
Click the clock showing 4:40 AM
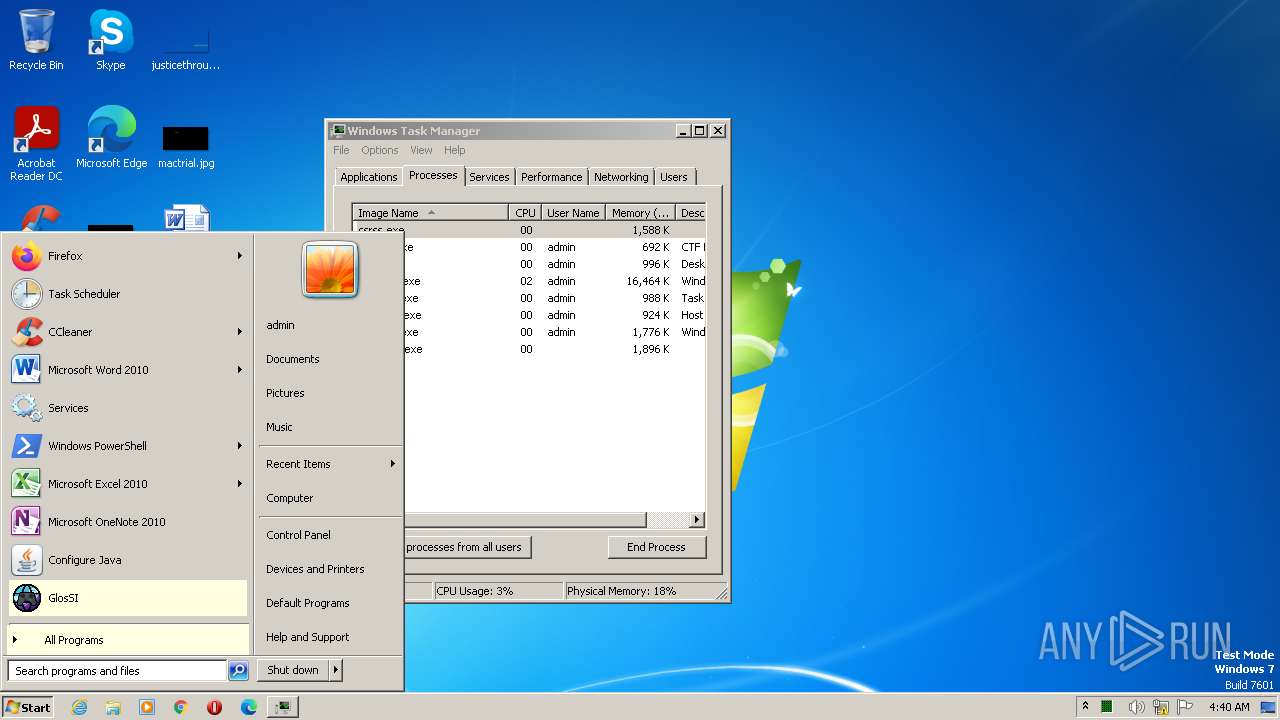pos(1229,707)
